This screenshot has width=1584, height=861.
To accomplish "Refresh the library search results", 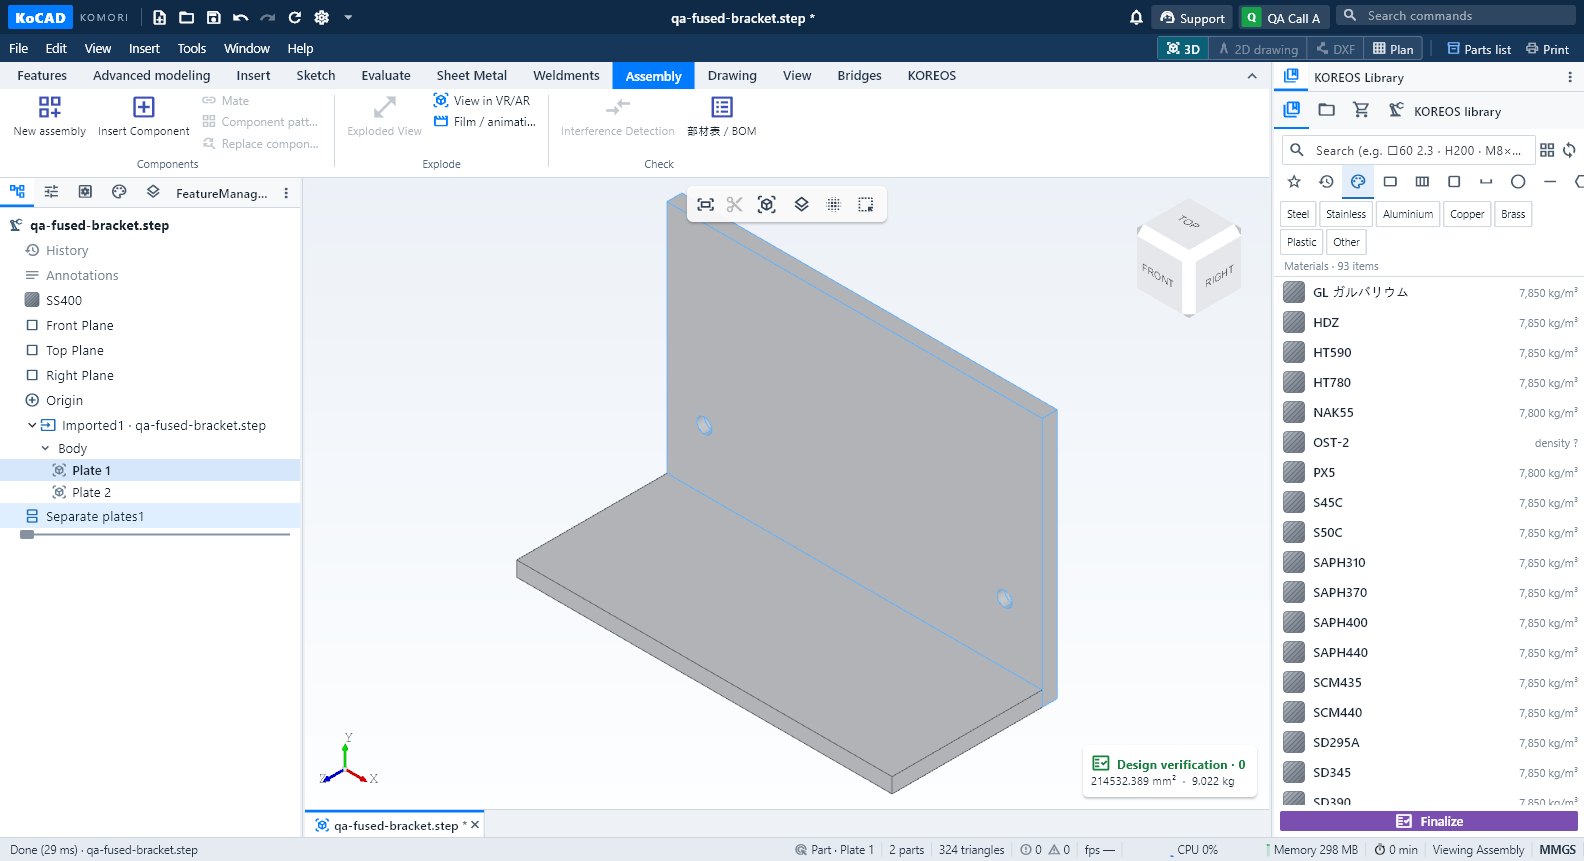I will pos(1569,150).
